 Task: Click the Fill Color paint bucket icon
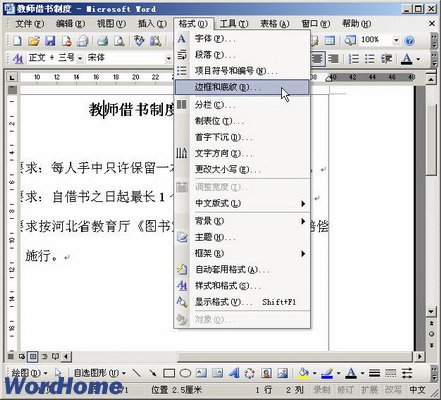303,373
